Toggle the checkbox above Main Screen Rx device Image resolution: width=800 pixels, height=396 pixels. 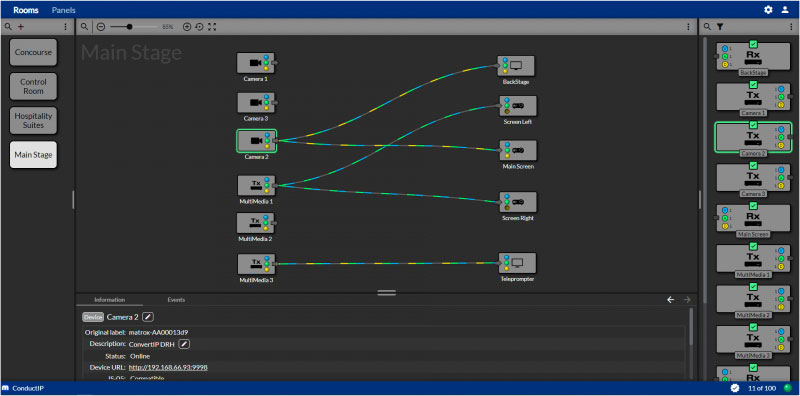[x=753, y=206]
